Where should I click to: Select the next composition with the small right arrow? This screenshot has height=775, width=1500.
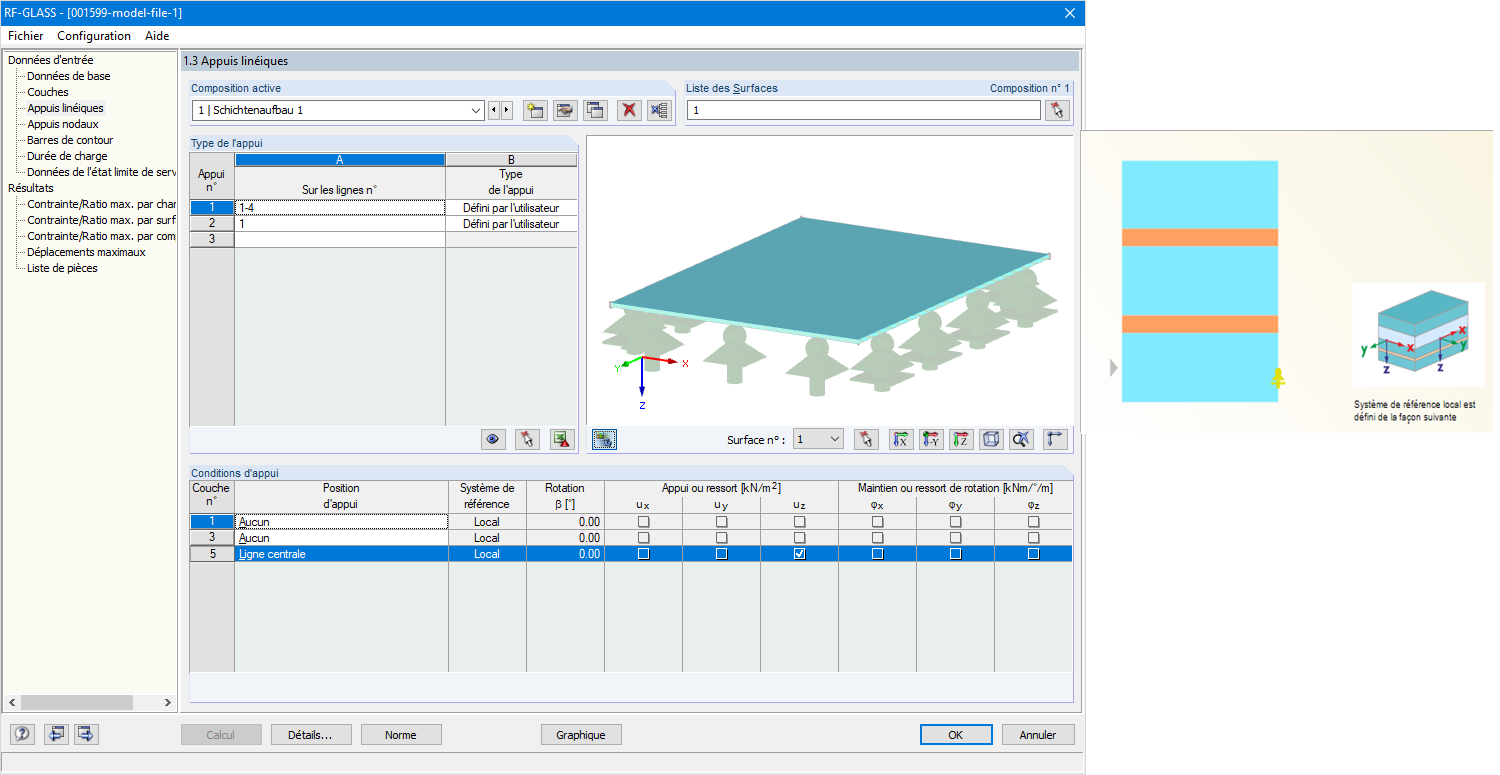pos(507,110)
